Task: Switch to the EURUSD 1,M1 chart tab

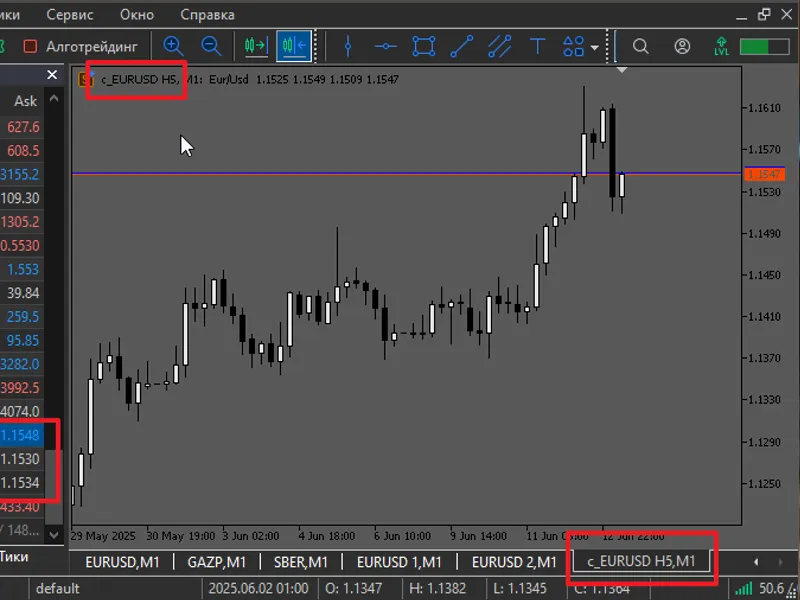Action: click(399, 562)
